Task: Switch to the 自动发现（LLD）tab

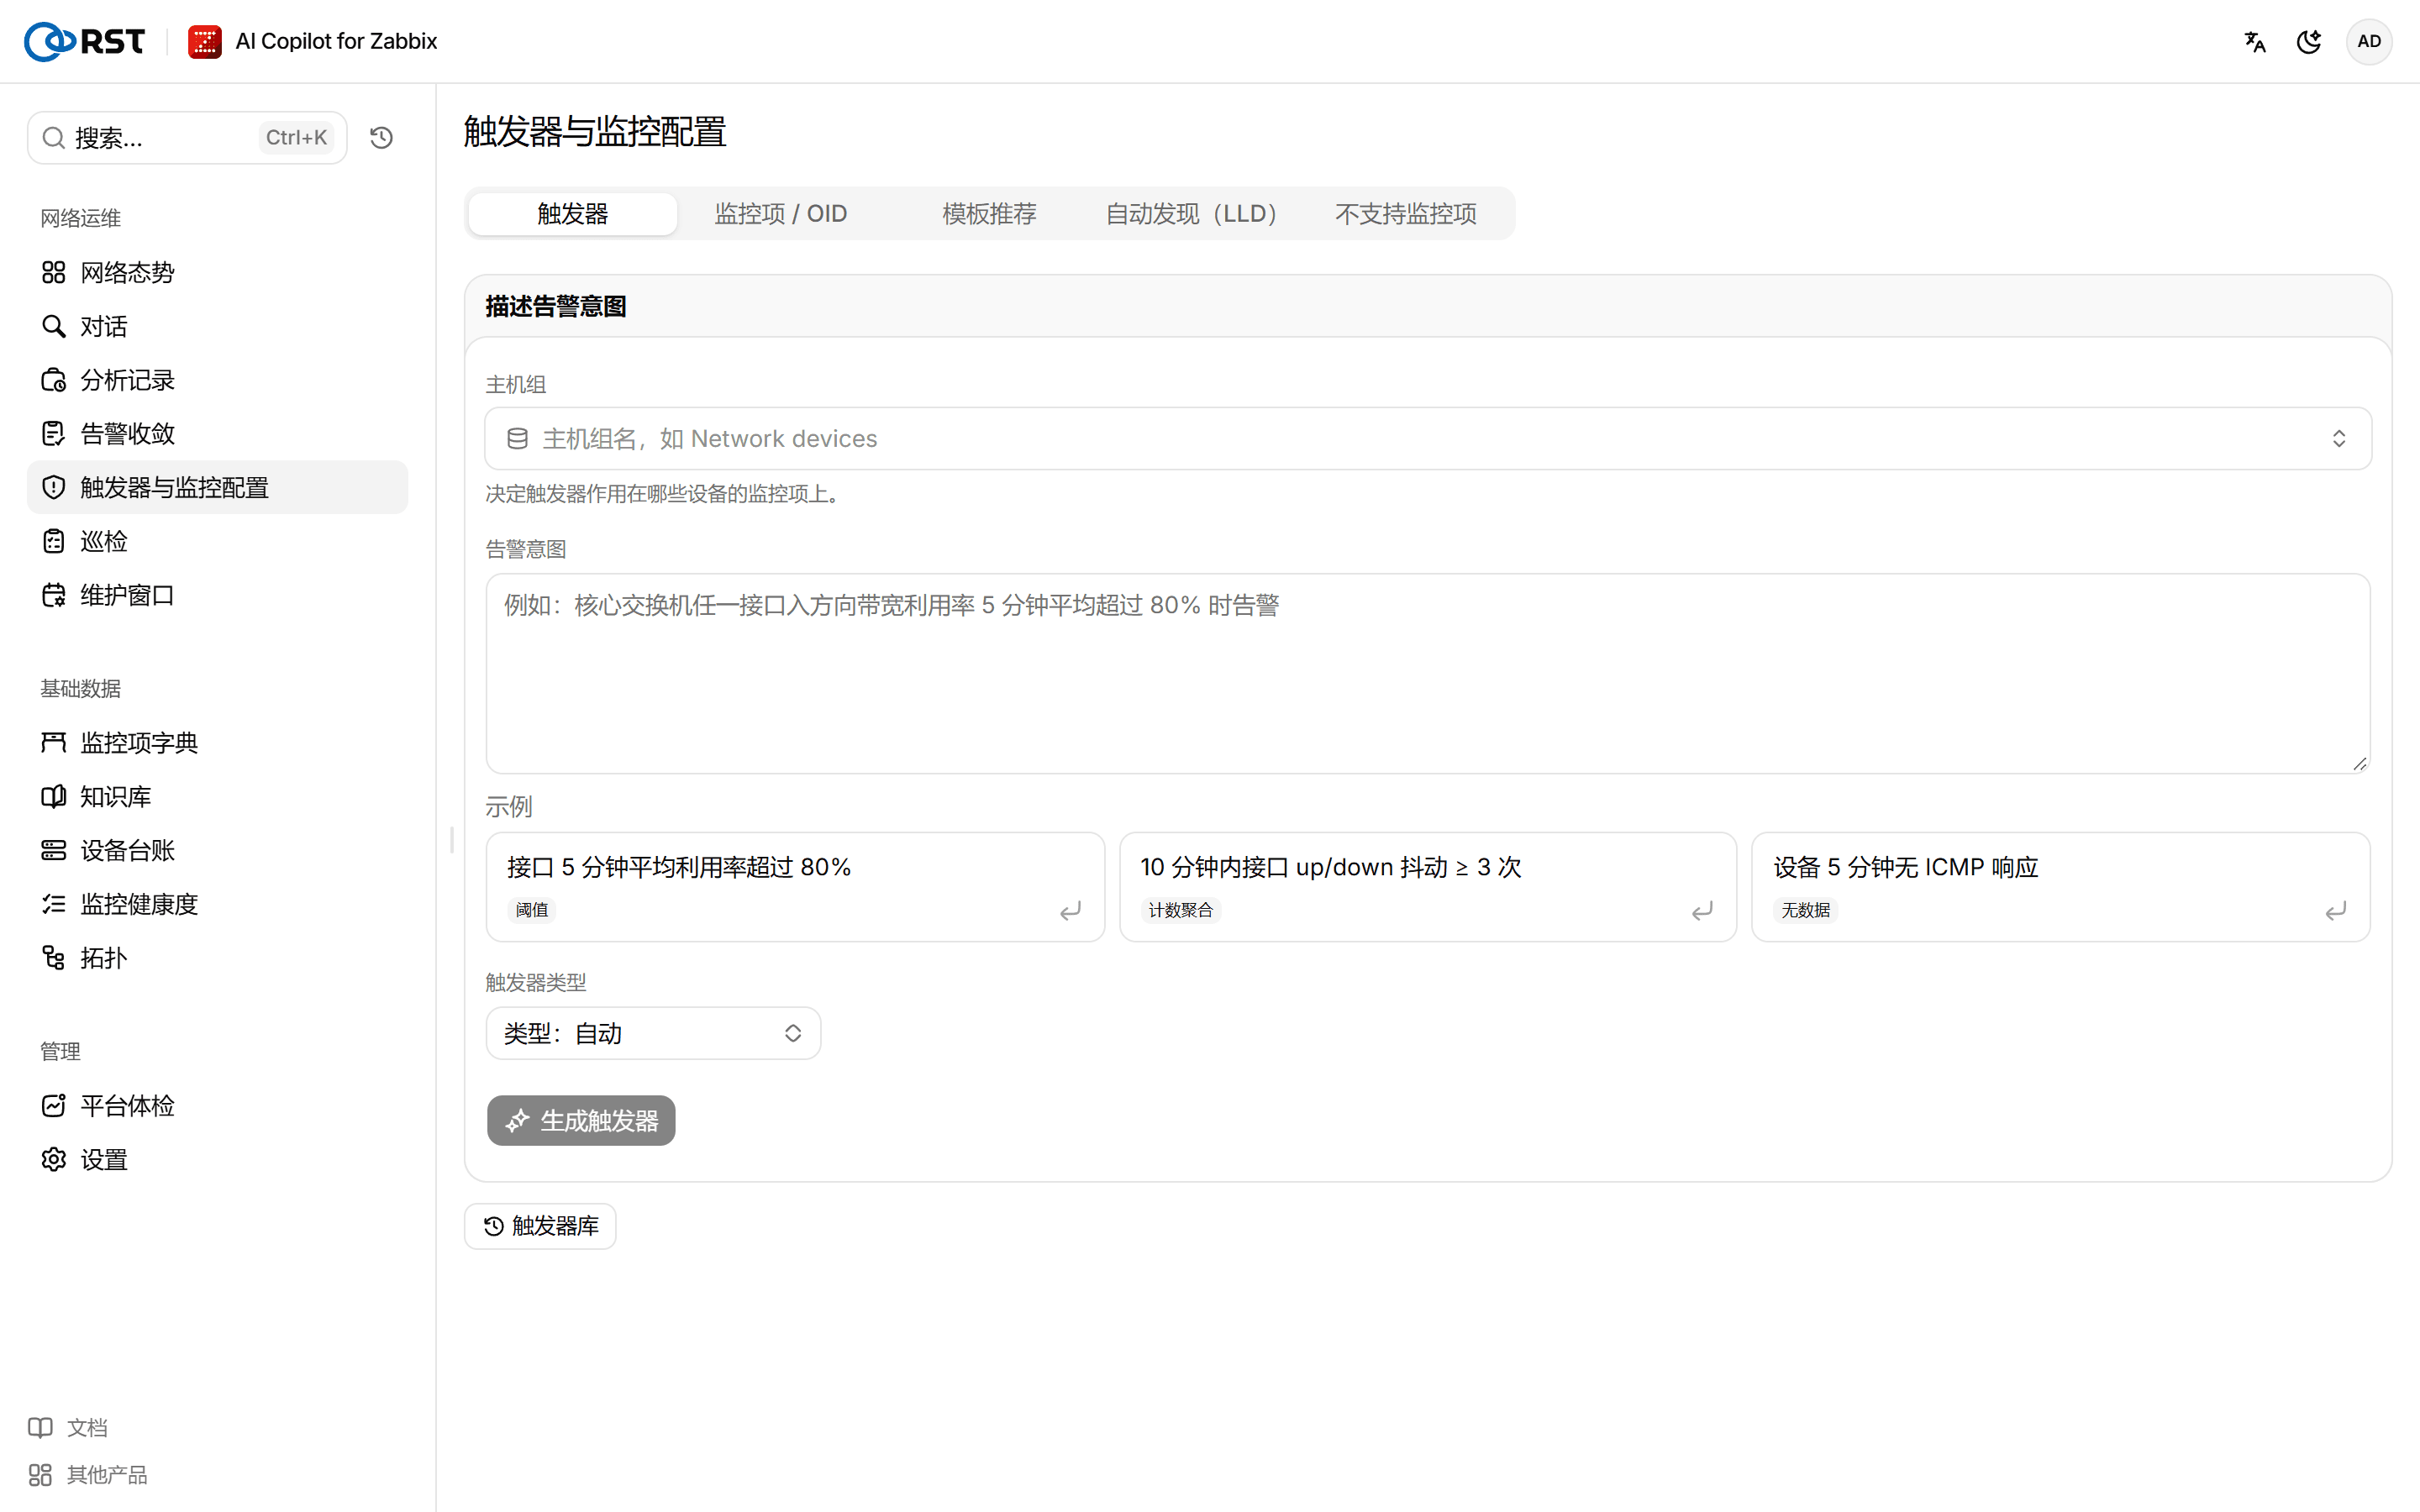Action: (1197, 214)
